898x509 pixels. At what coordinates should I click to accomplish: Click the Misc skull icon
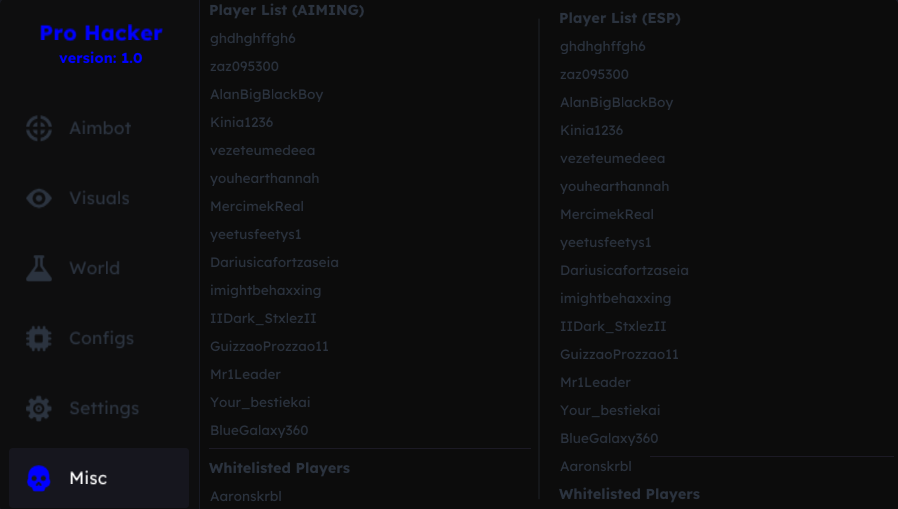click(x=39, y=479)
